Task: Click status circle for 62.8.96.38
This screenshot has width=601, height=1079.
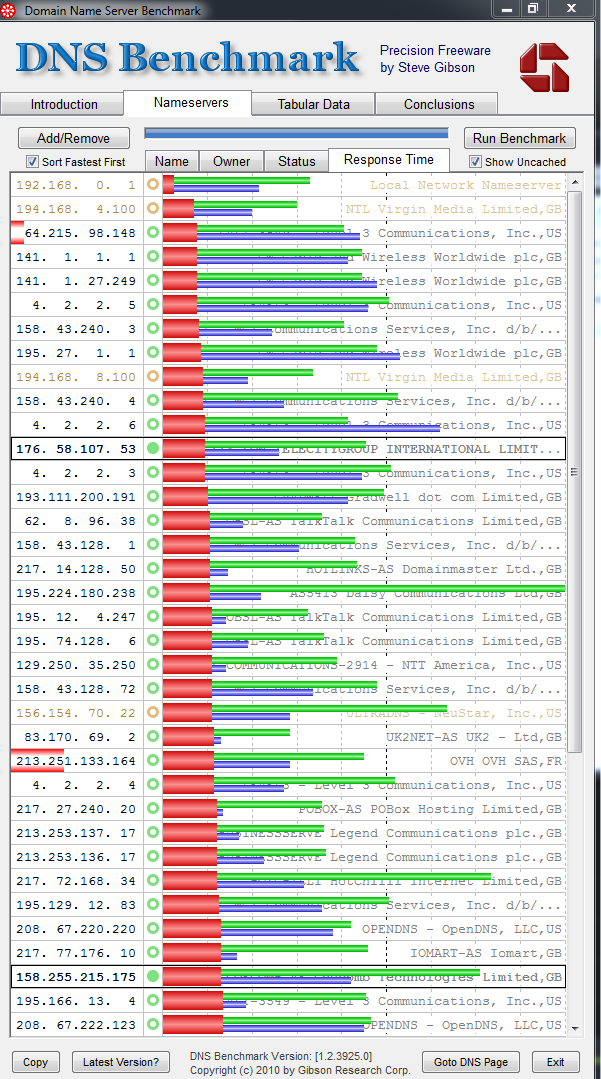Action: click(153, 521)
